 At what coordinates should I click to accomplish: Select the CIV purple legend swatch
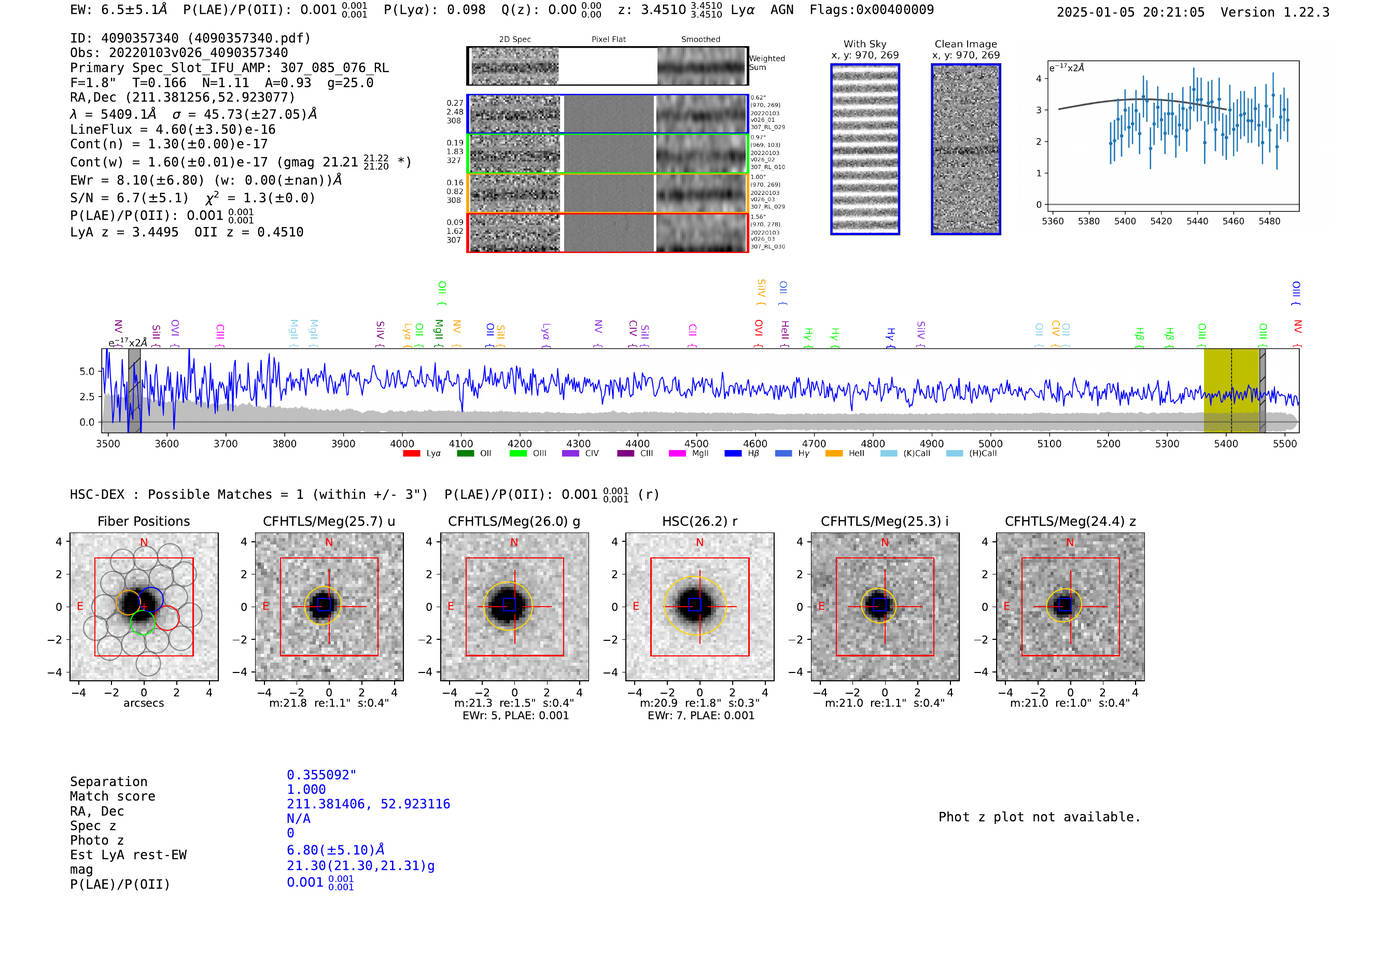[571, 454]
